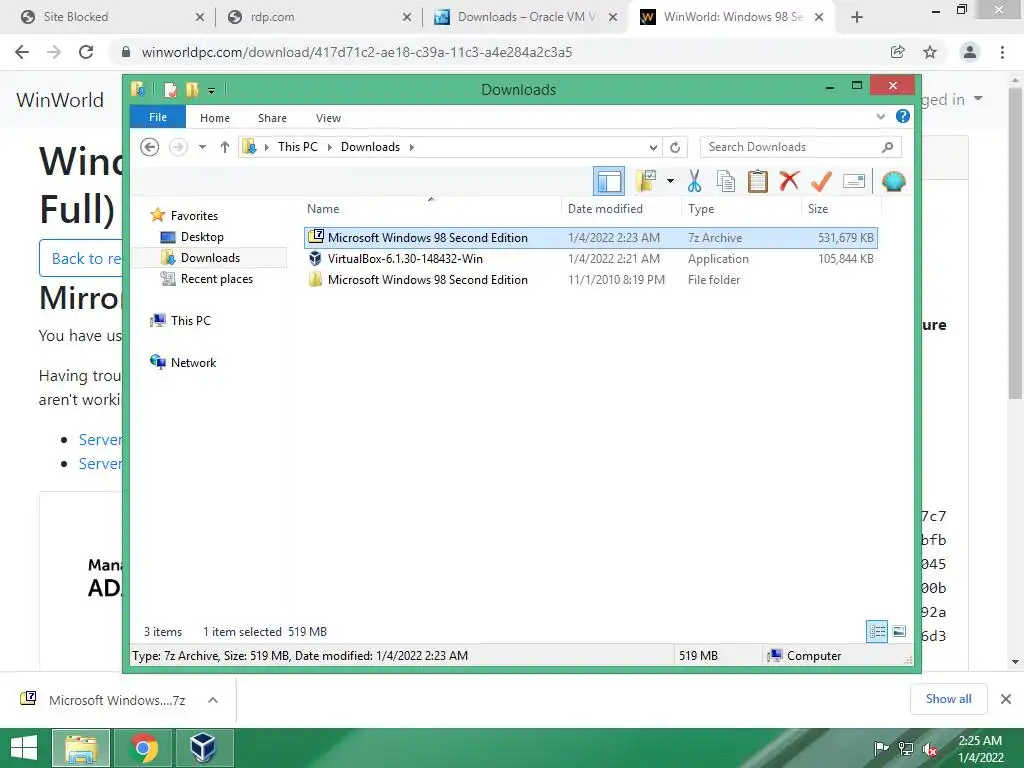Click Show all downloads button
Viewport: 1024px width, 768px height.
pos(948,699)
